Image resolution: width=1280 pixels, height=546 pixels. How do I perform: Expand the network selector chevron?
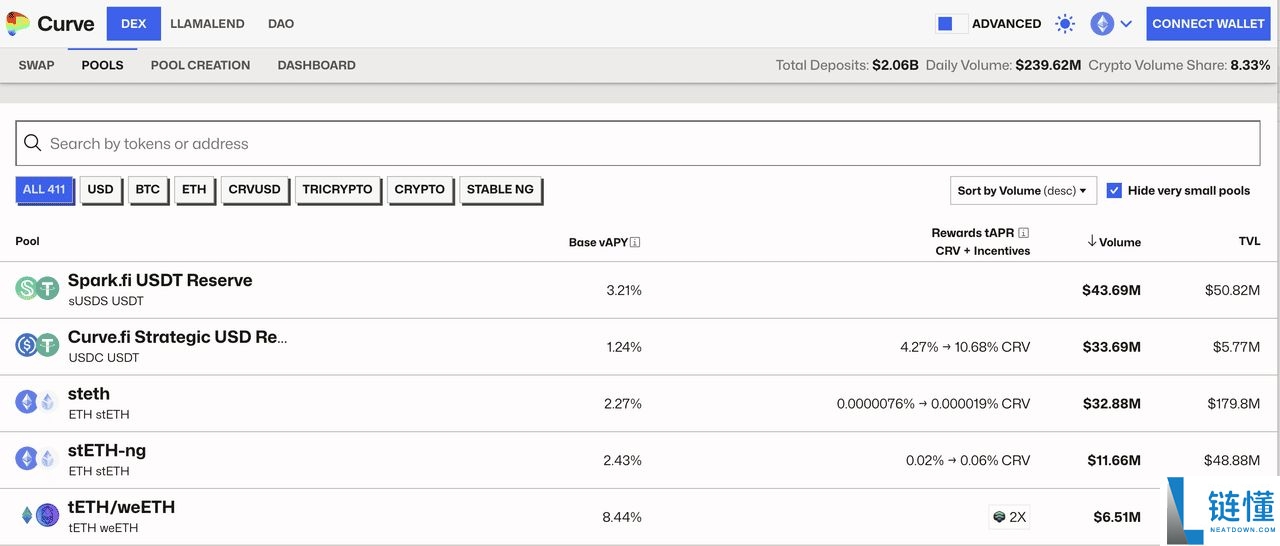tap(1126, 24)
